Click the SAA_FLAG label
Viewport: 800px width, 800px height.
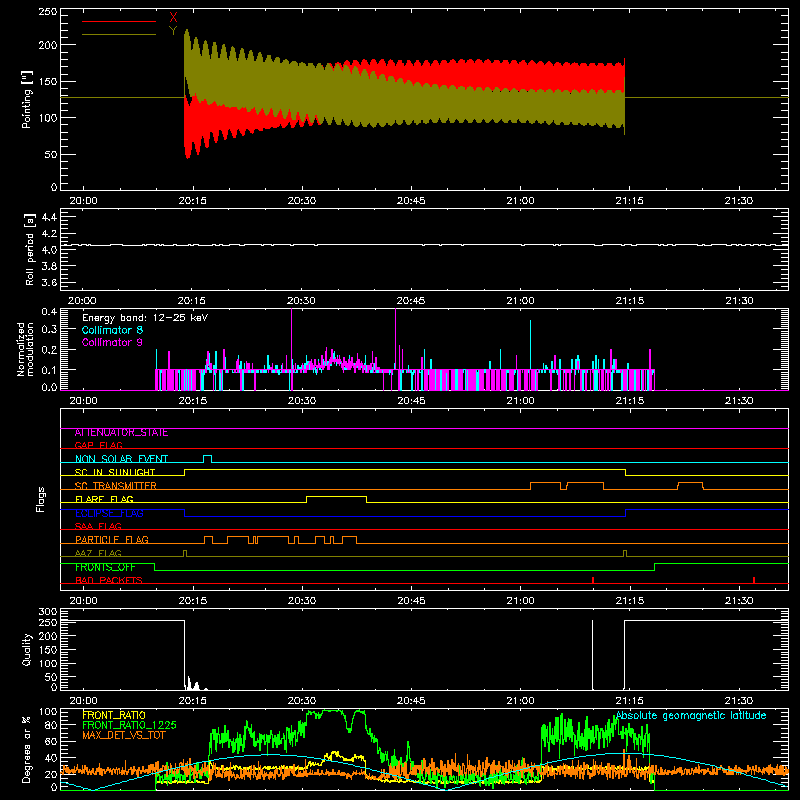pos(98,526)
